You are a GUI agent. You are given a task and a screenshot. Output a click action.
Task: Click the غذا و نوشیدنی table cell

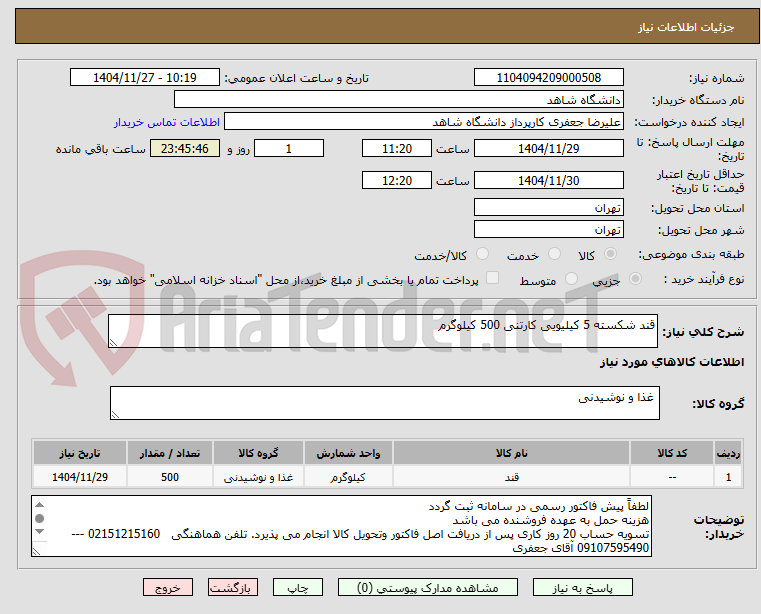[258, 477]
